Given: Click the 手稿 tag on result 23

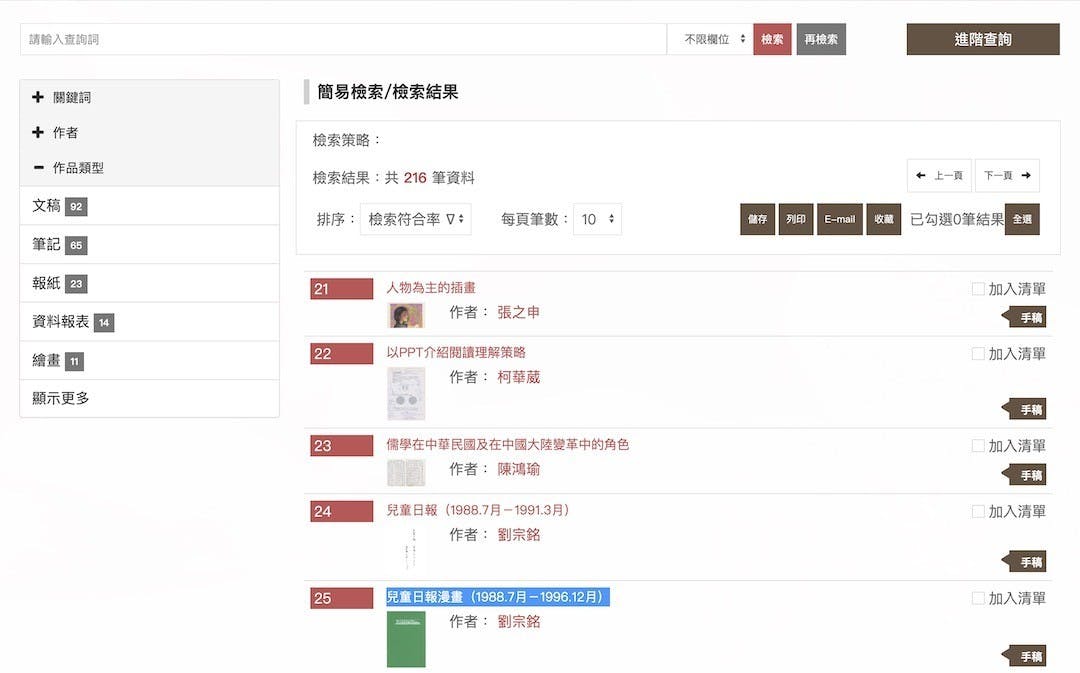Looking at the screenshot, I should [1030, 475].
